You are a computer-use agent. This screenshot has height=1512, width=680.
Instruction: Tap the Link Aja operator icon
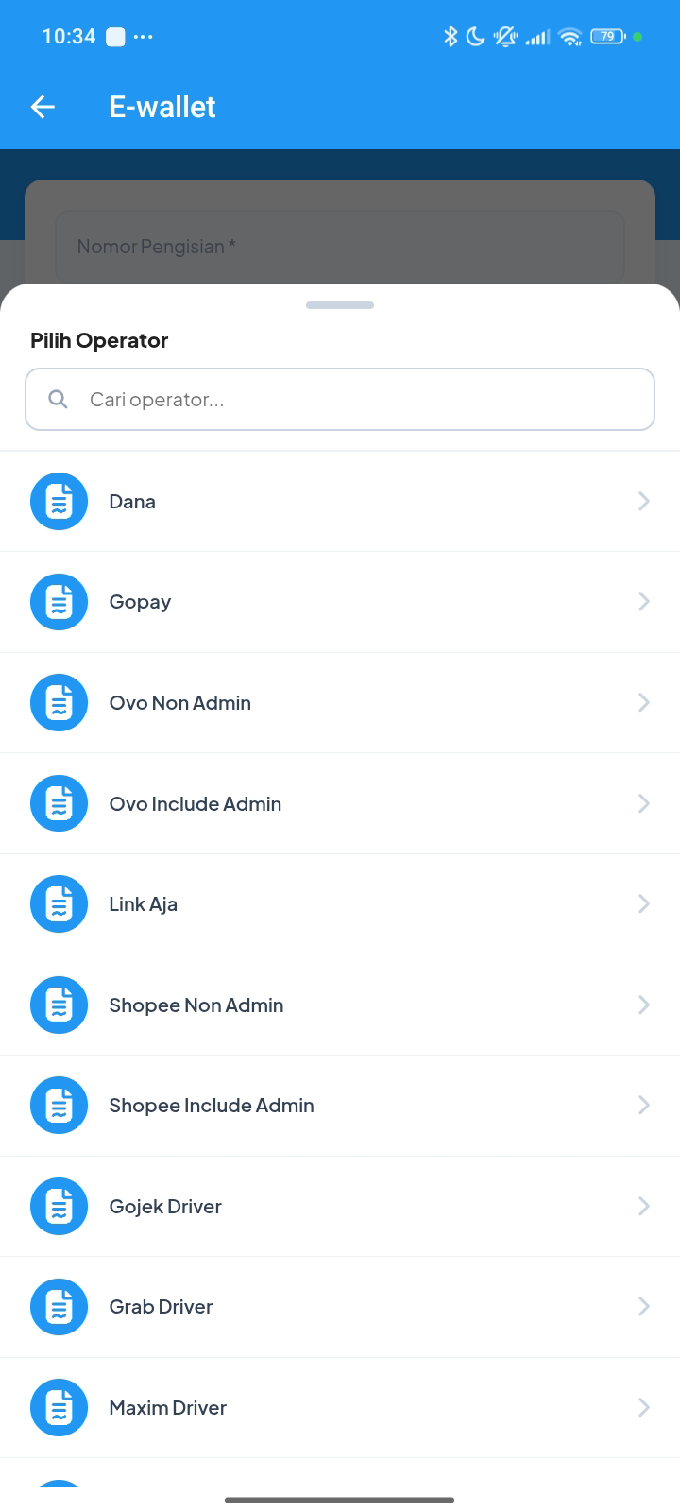[x=58, y=903]
